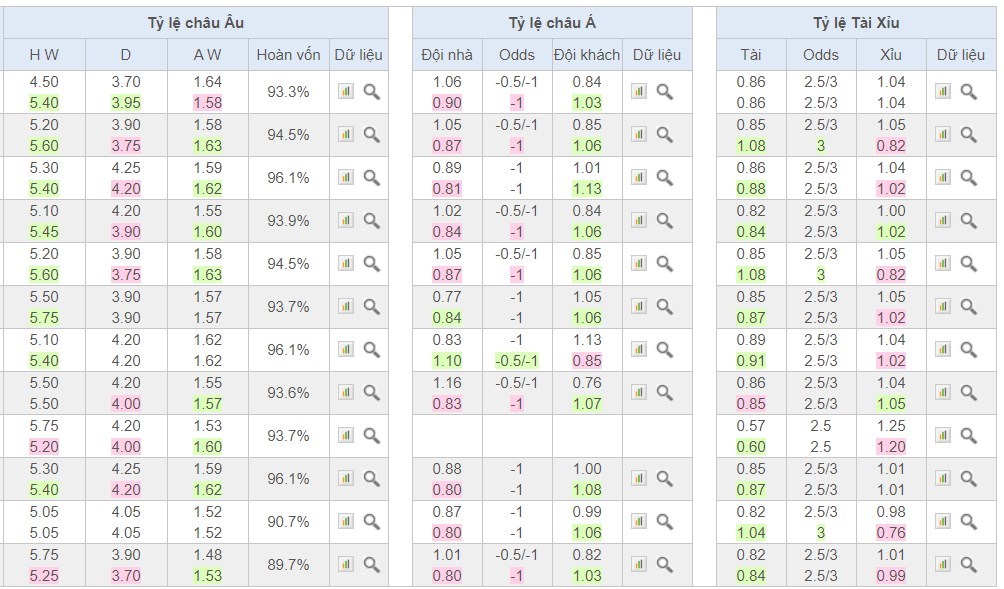This screenshot has width=1004, height=589.
Task: Open the chart icon for Asian row with home odds 1.16
Action: [639, 393]
